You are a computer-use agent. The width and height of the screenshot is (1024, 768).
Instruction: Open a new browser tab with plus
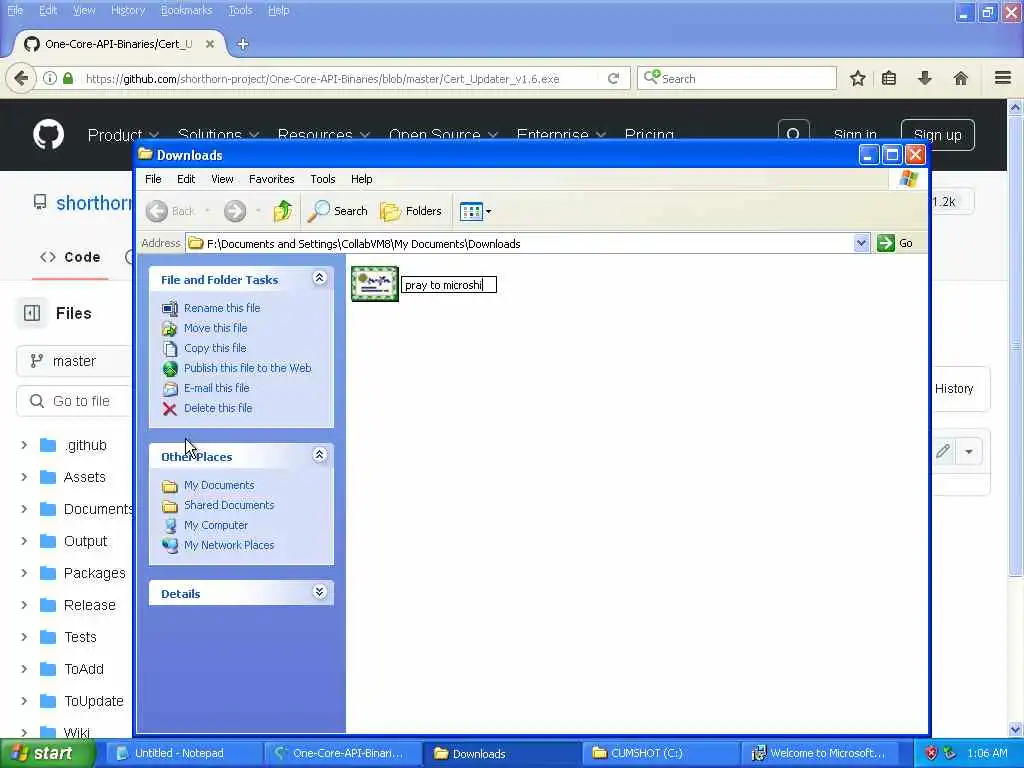243,44
